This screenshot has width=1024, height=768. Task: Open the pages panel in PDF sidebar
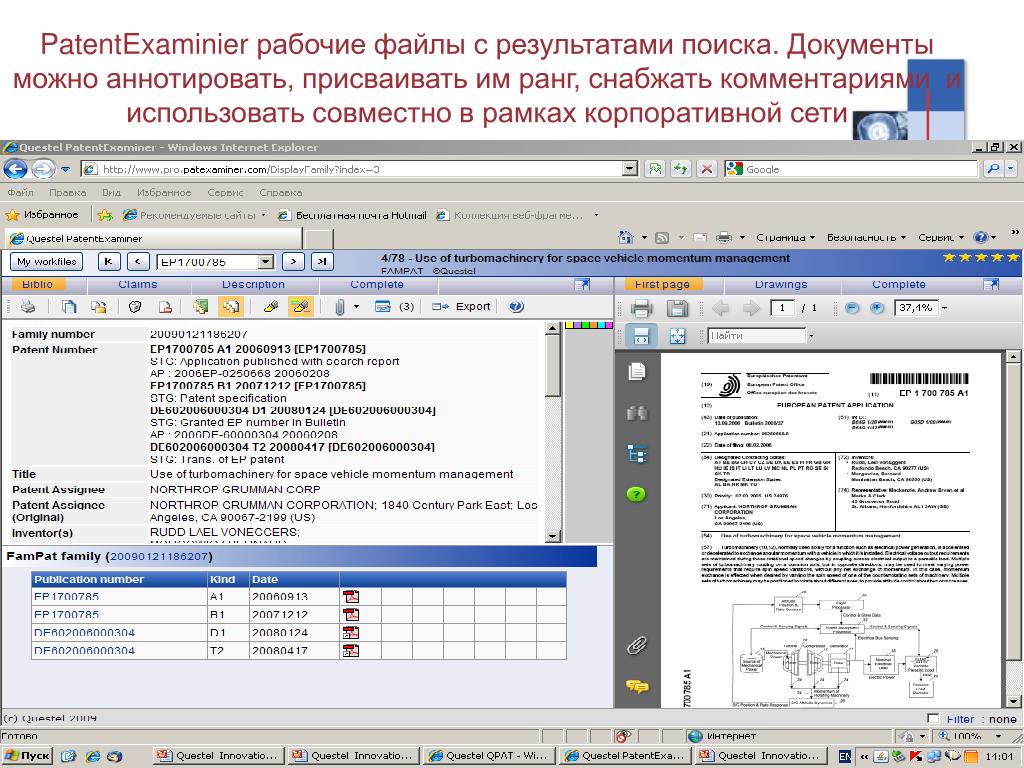point(637,372)
